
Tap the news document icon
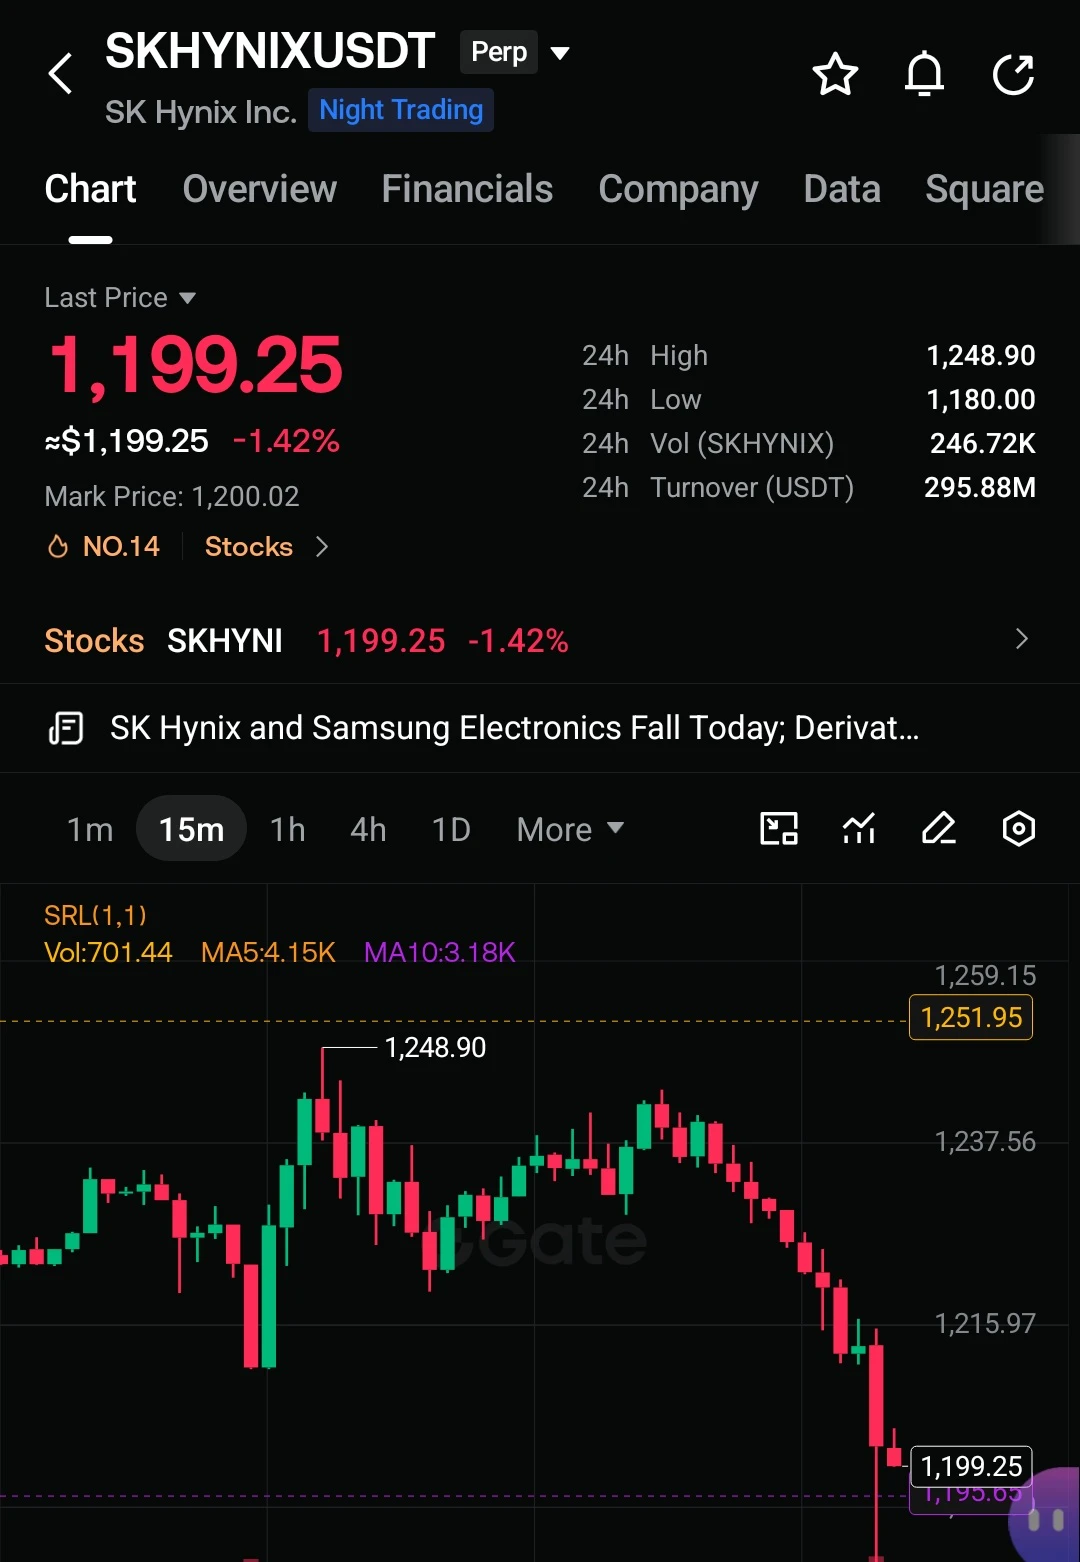click(x=66, y=728)
